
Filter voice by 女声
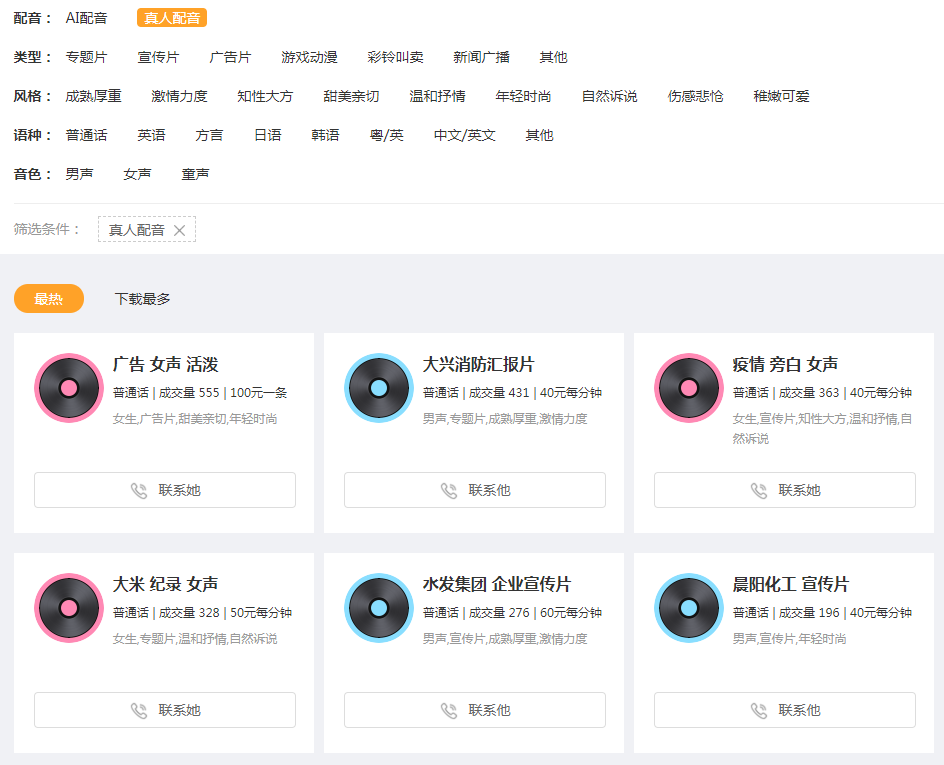pos(137,174)
